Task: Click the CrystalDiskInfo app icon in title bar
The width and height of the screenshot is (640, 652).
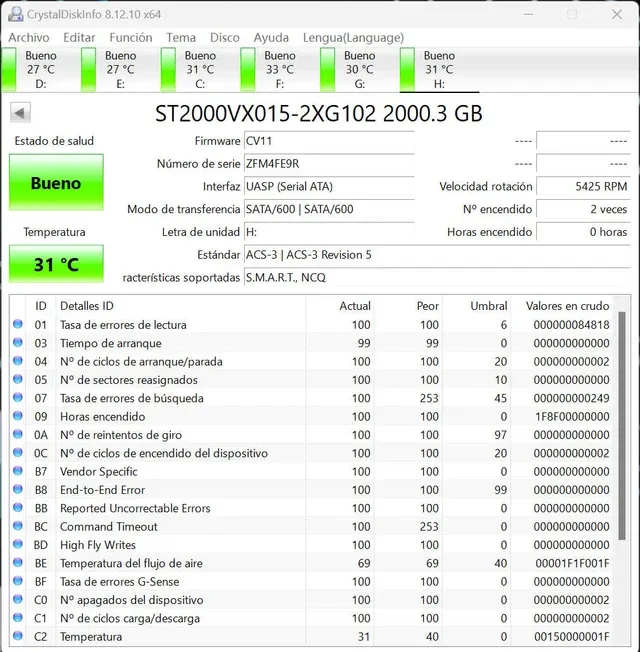Action: [15, 14]
